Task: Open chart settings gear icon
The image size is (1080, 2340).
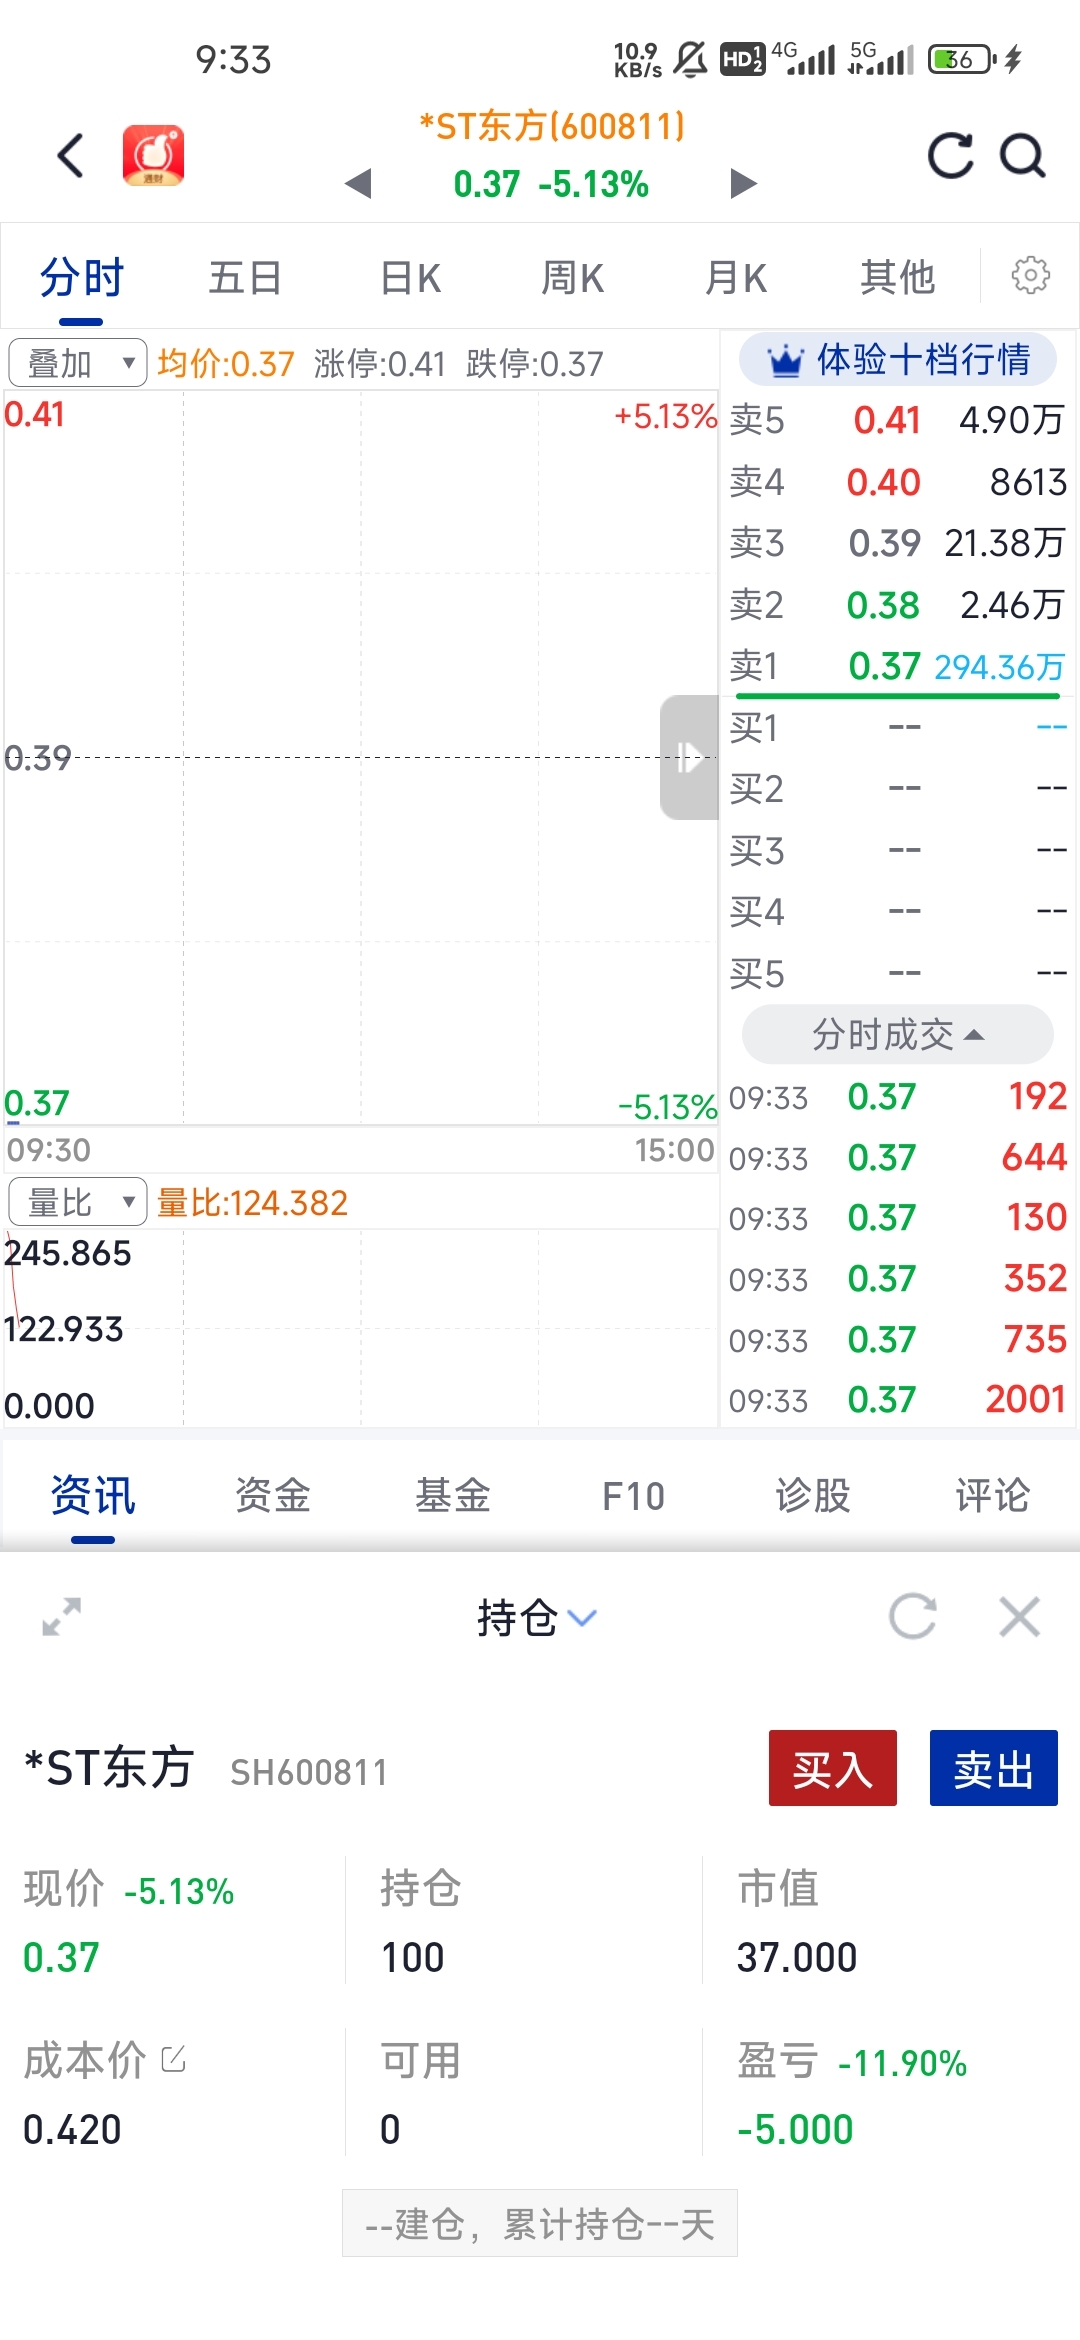Action: tap(1030, 275)
